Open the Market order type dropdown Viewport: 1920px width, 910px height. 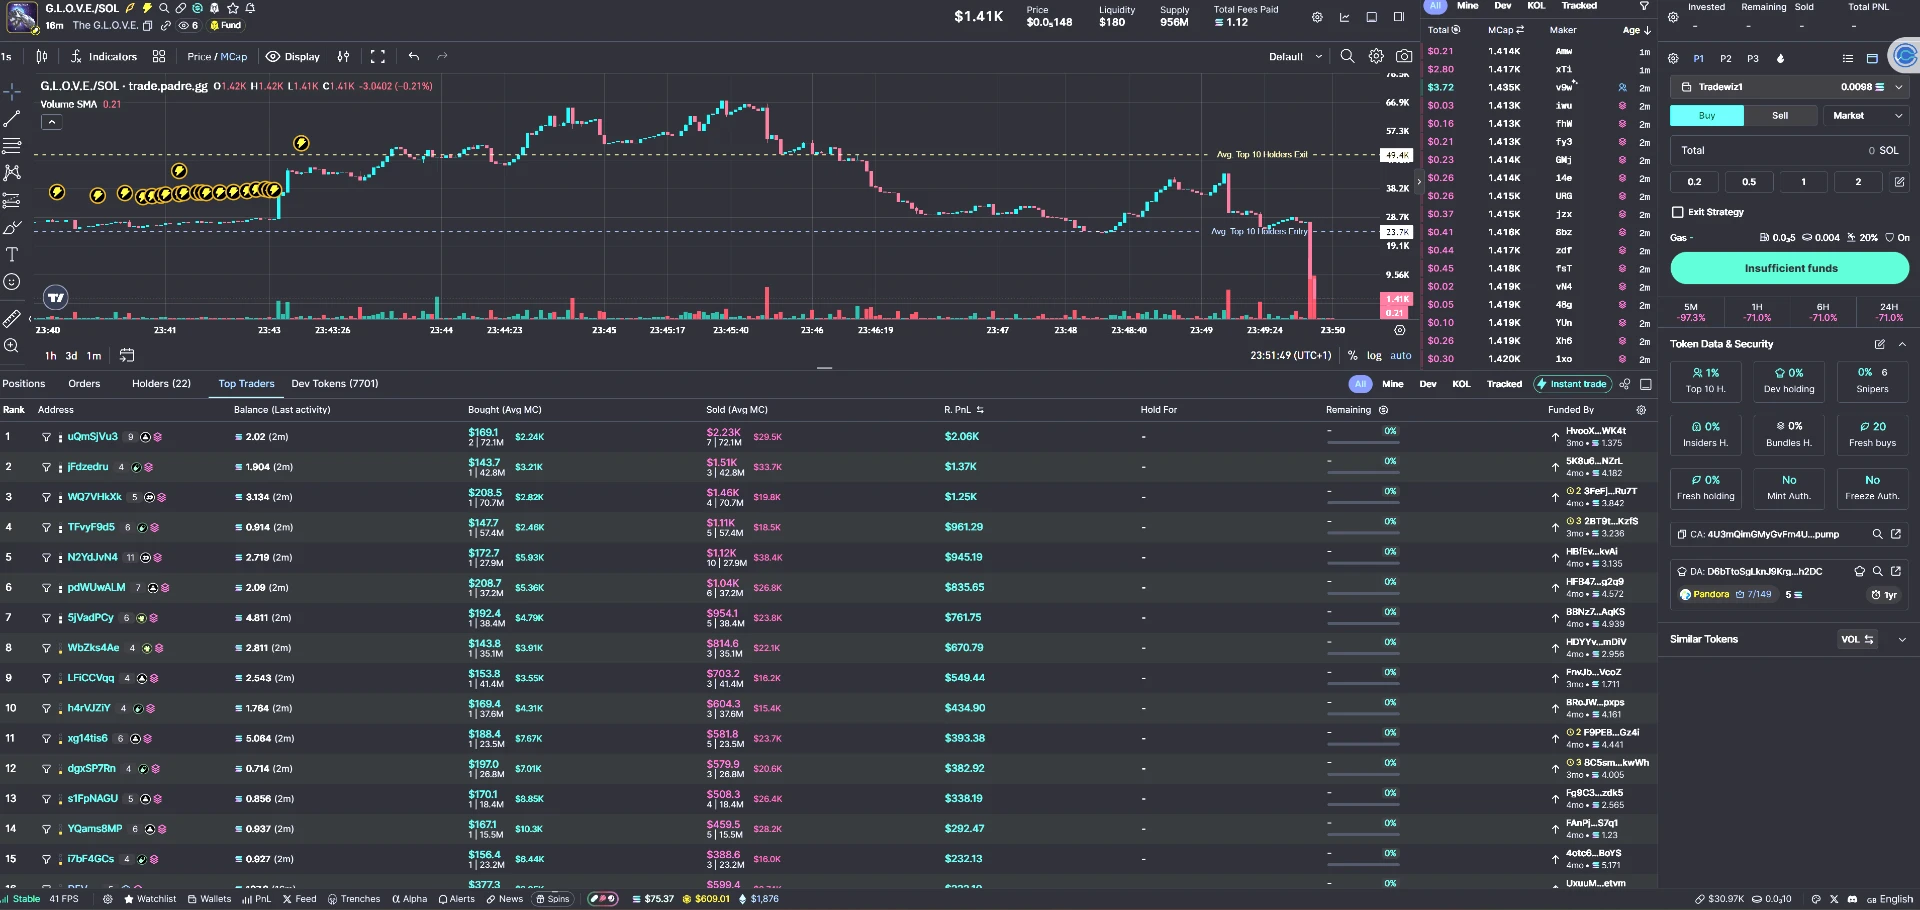point(1866,116)
